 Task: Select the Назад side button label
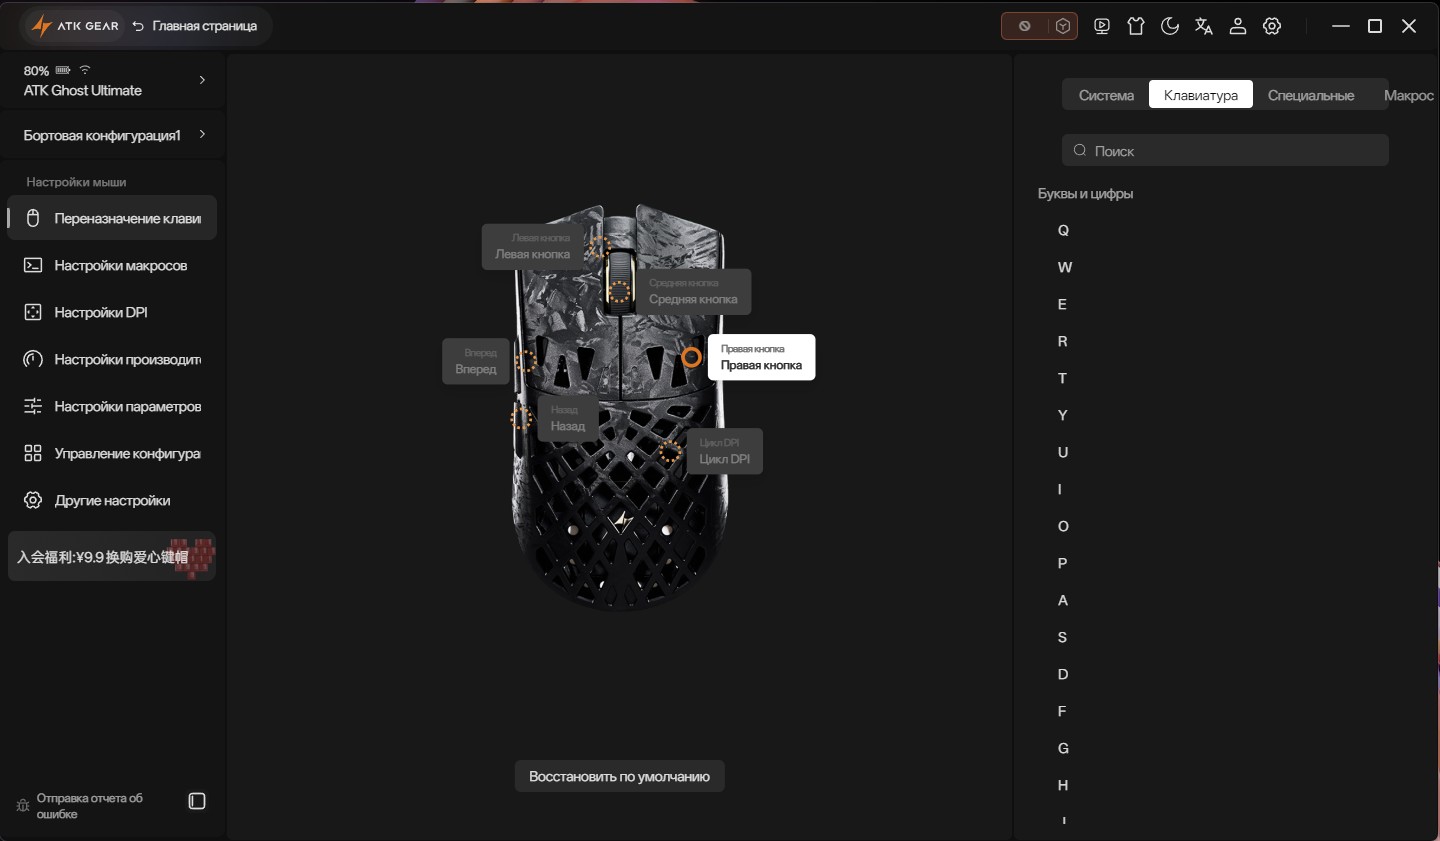tap(568, 418)
